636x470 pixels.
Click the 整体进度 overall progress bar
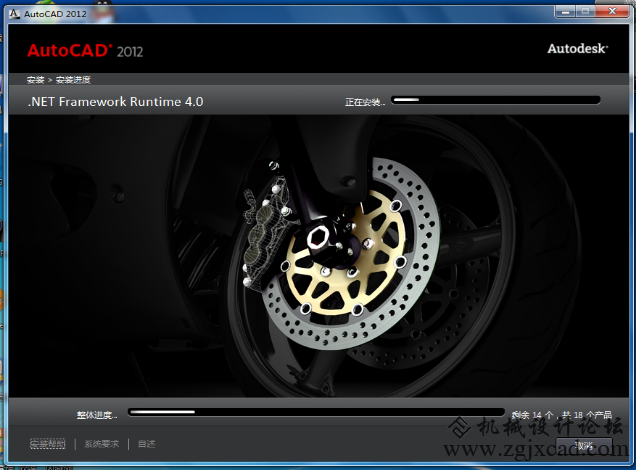pyautogui.click(x=316, y=412)
